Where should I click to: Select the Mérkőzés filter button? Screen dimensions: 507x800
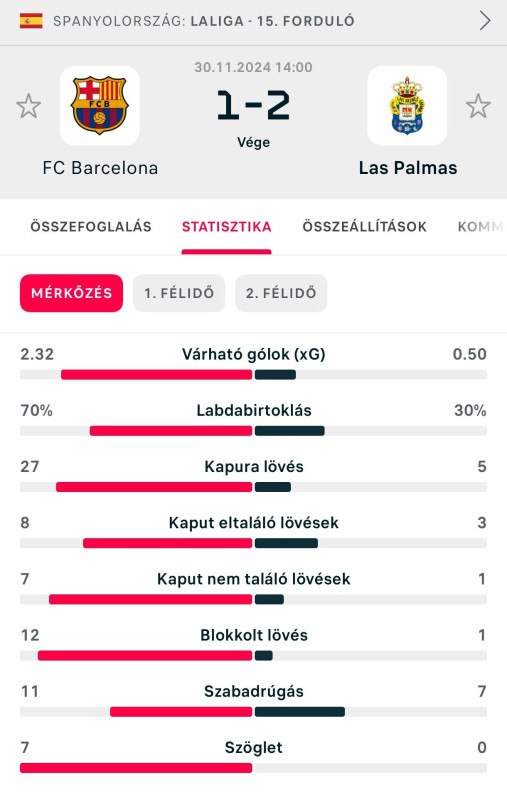pyautogui.click(x=71, y=293)
